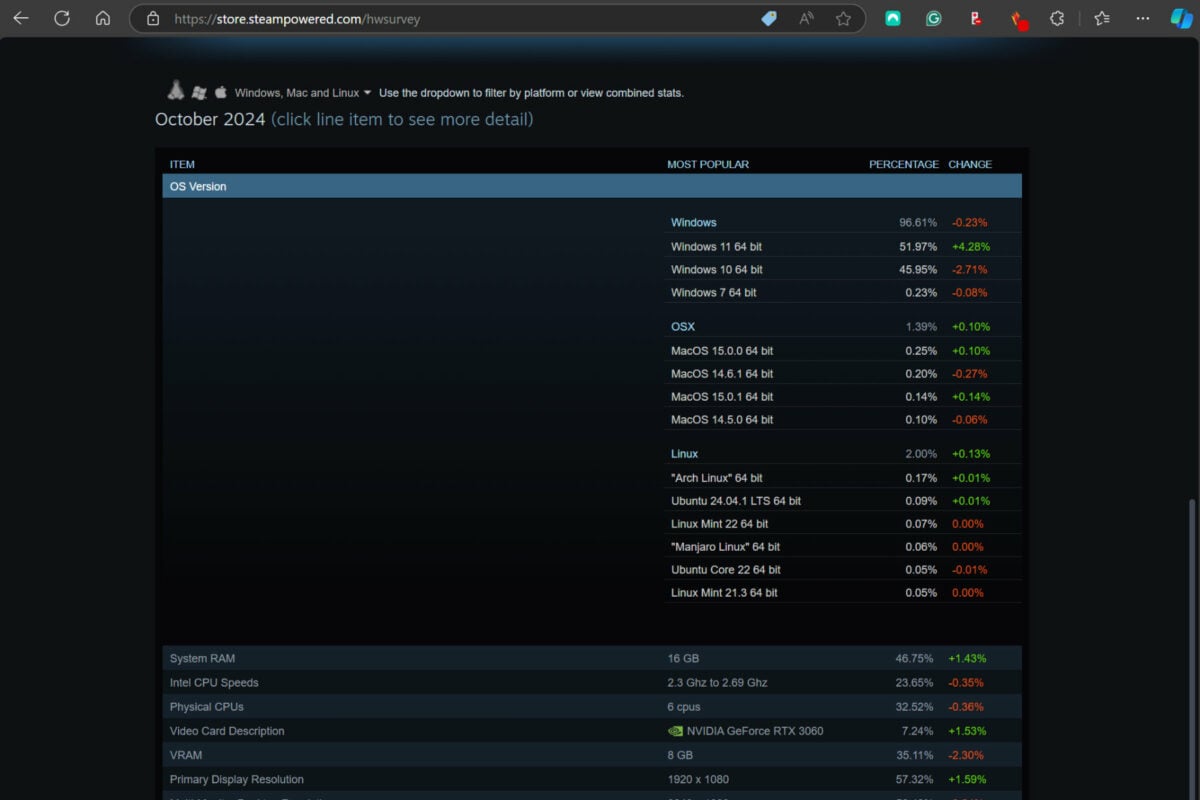Select the Apple platform icon
Image resolution: width=1200 pixels, height=800 pixels.
tap(221, 92)
